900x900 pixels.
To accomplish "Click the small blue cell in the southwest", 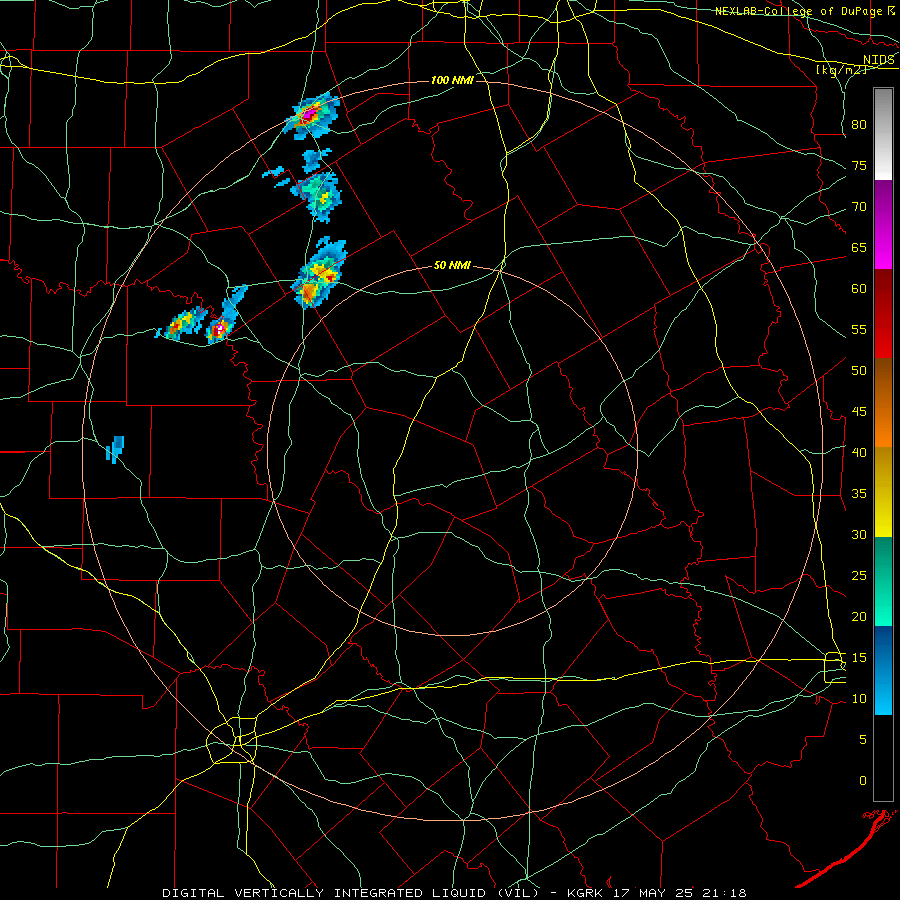I will [115, 449].
